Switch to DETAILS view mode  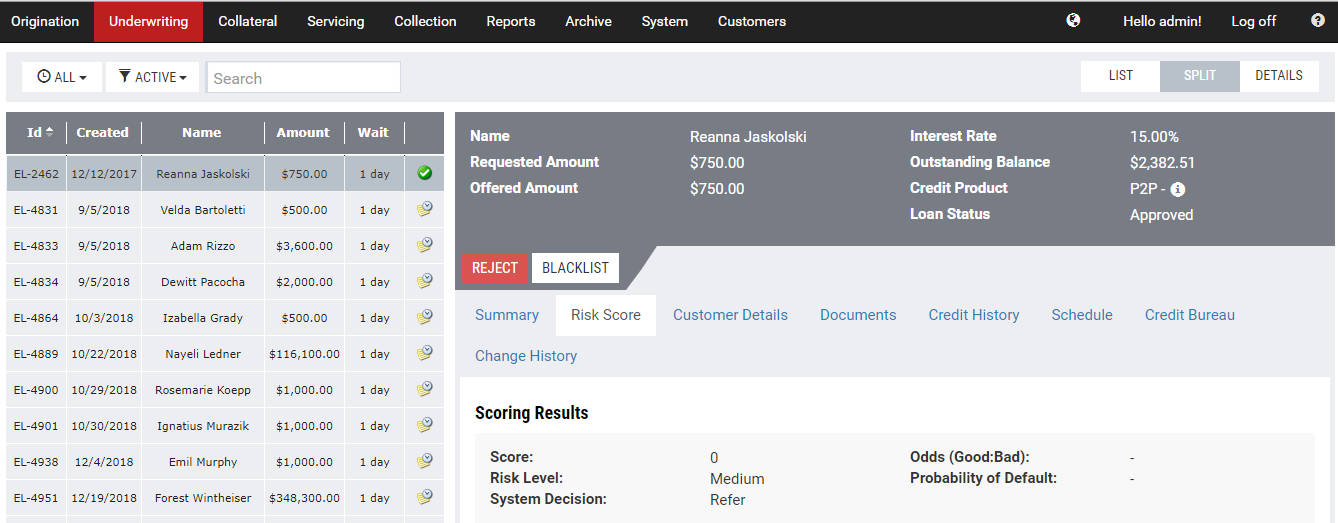1278,76
